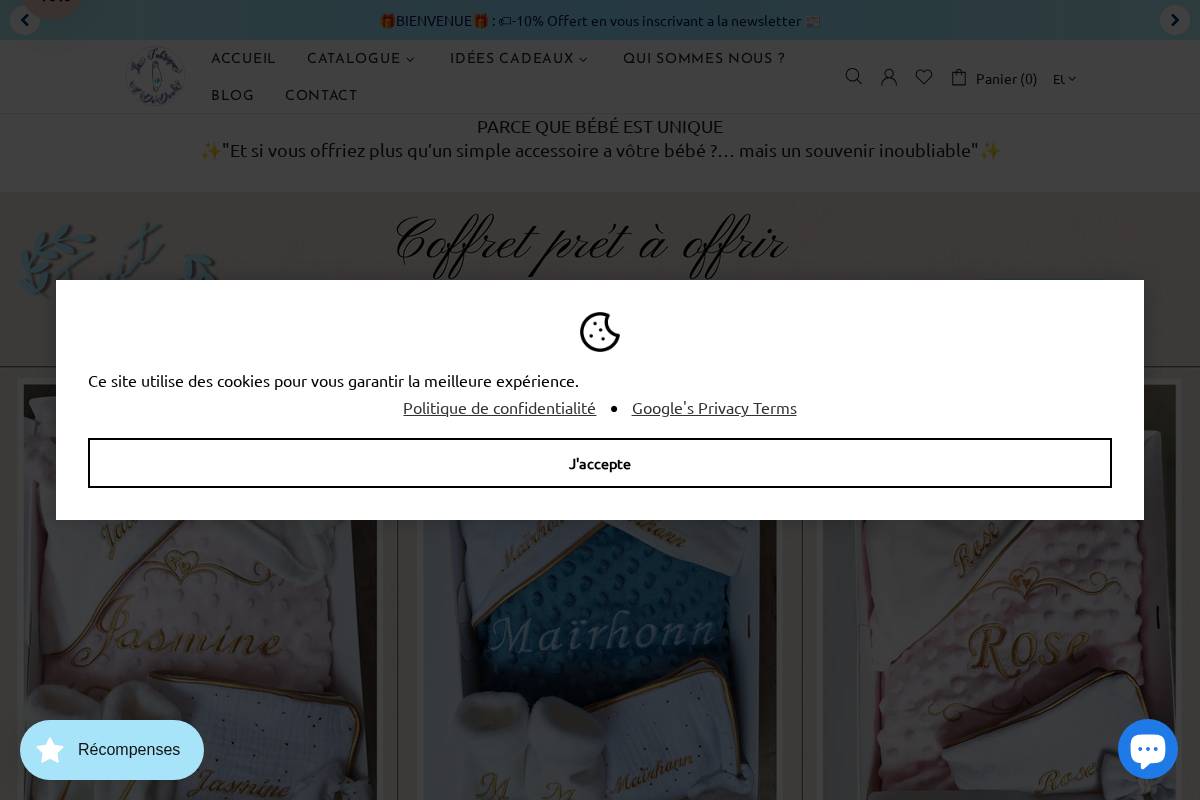
Task: Open the Récompenses rewards widget
Action: coord(112,749)
